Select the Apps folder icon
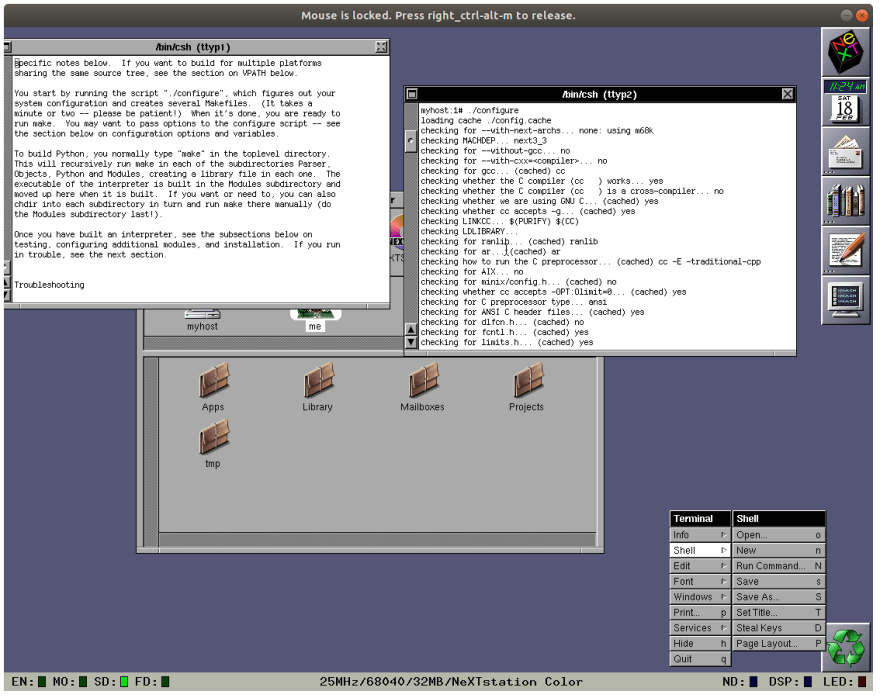Screen dimensions: 880x698 [x=213, y=387]
